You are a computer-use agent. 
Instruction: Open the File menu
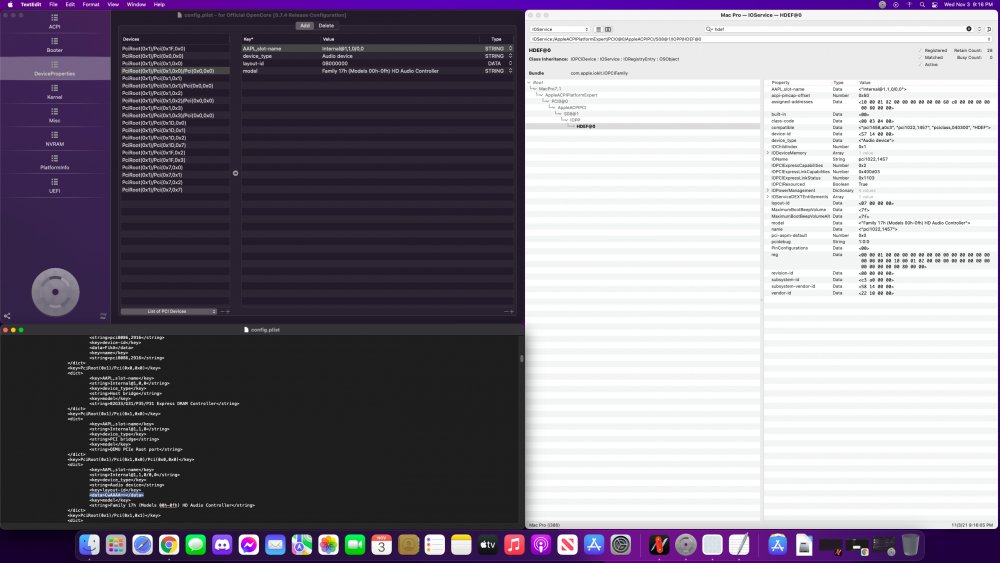(x=54, y=4)
